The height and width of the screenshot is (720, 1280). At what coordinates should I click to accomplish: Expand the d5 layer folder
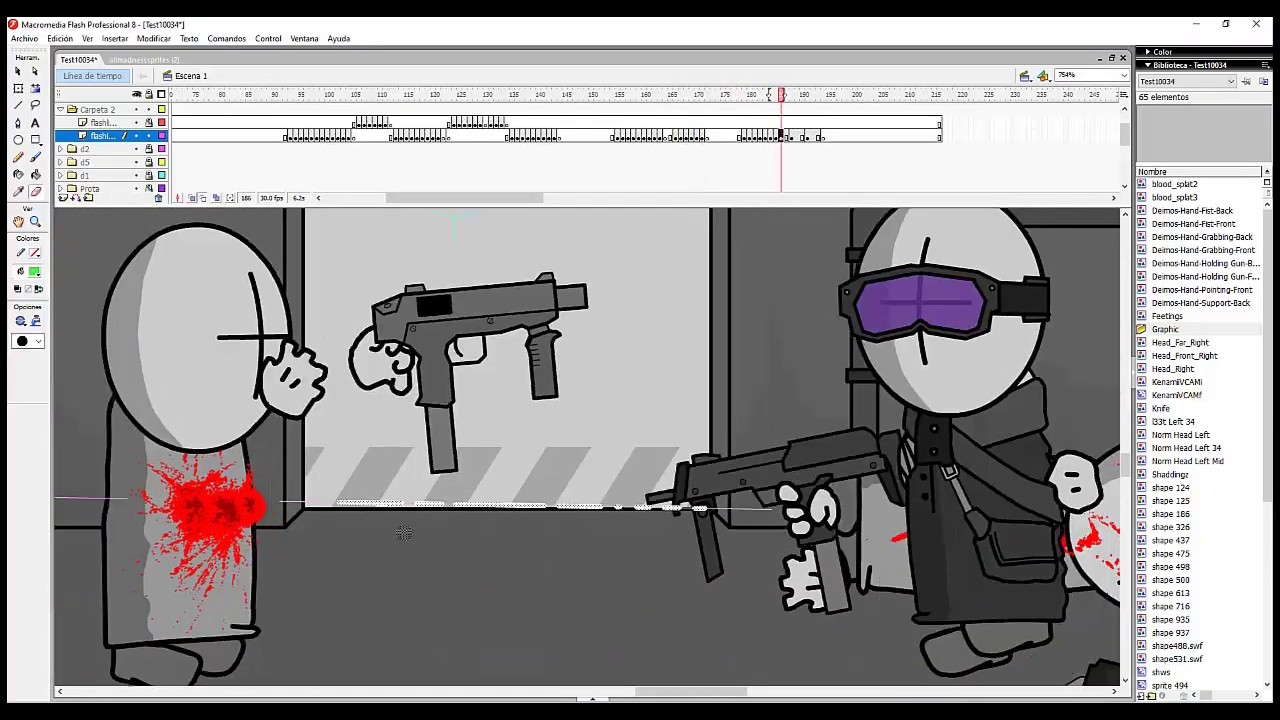tap(61, 162)
